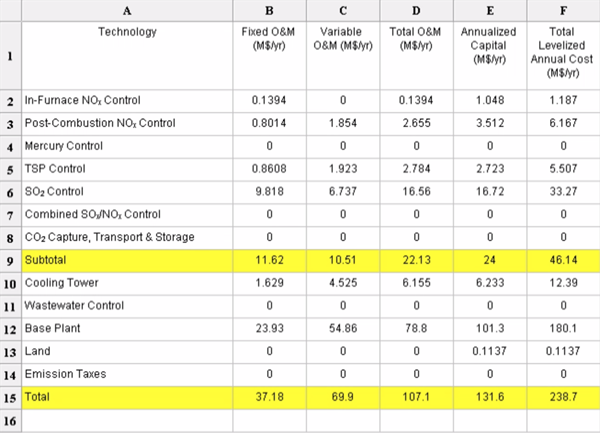This screenshot has height=433, width=600.
Task: Click the value 6.737
Action: pyautogui.click(x=343, y=192)
